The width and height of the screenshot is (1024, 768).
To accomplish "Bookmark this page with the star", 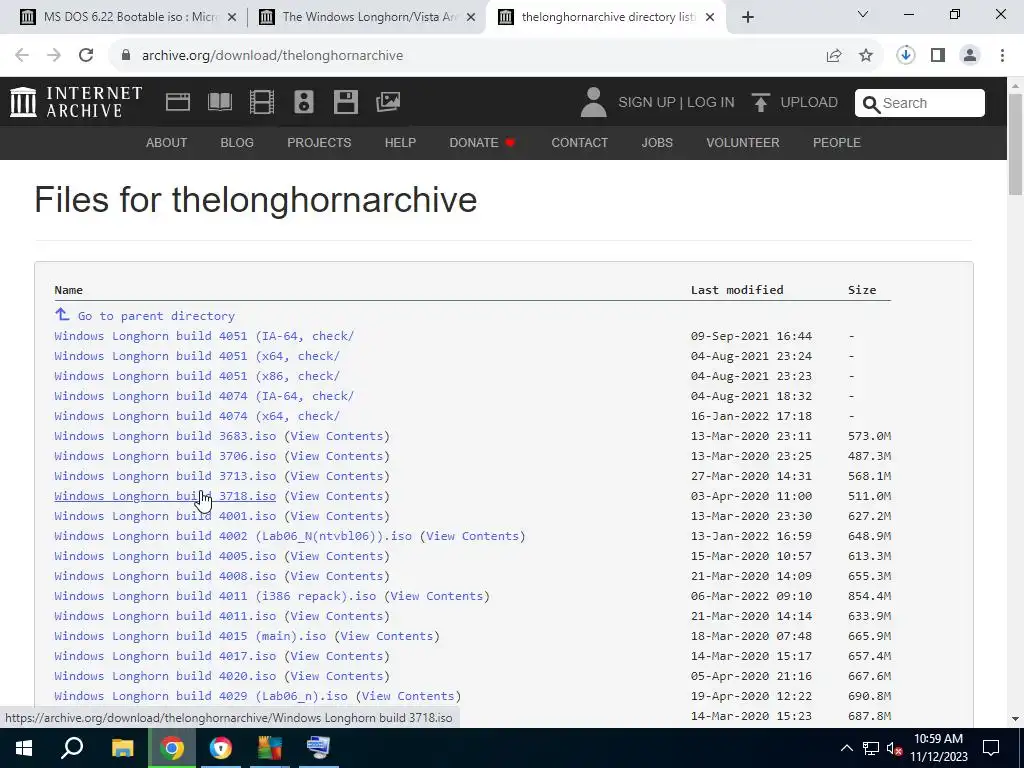I will (866, 56).
